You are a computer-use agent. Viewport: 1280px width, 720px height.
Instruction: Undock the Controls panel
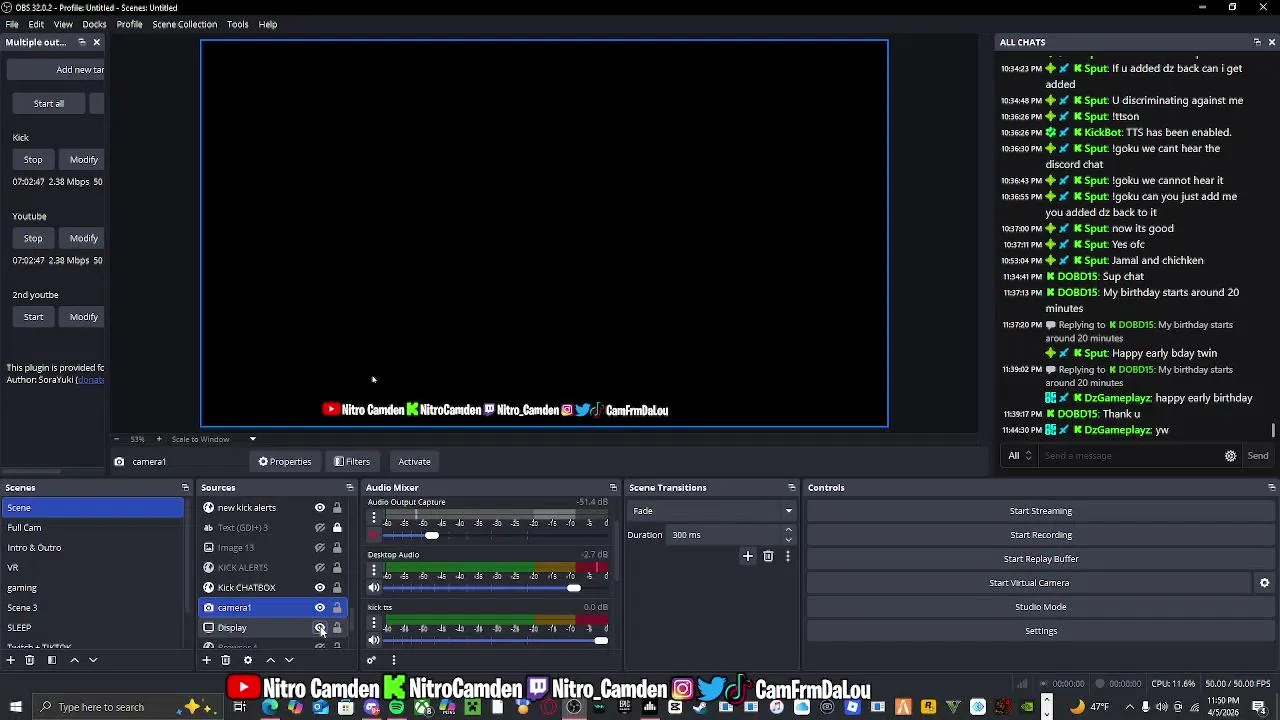(x=1271, y=488)
